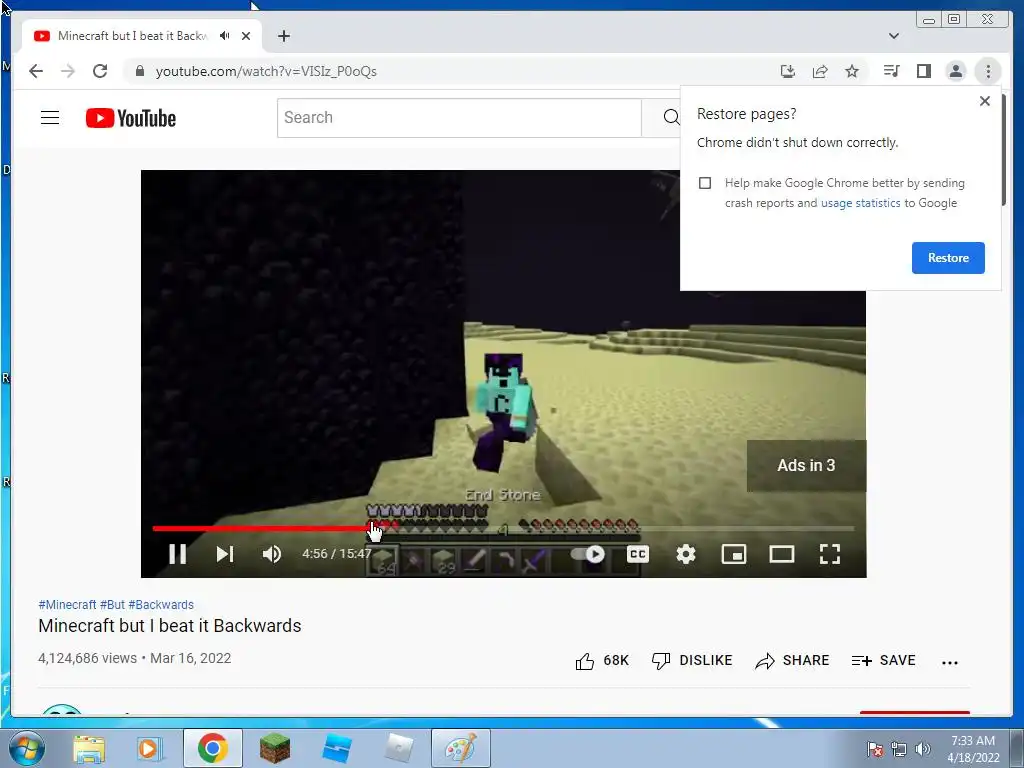Image resolution: width=1024 pixels, height=768 pixels.
Task: Click install/download page icon in address bar
Action: pyautogui.click(x=788, y=71)
